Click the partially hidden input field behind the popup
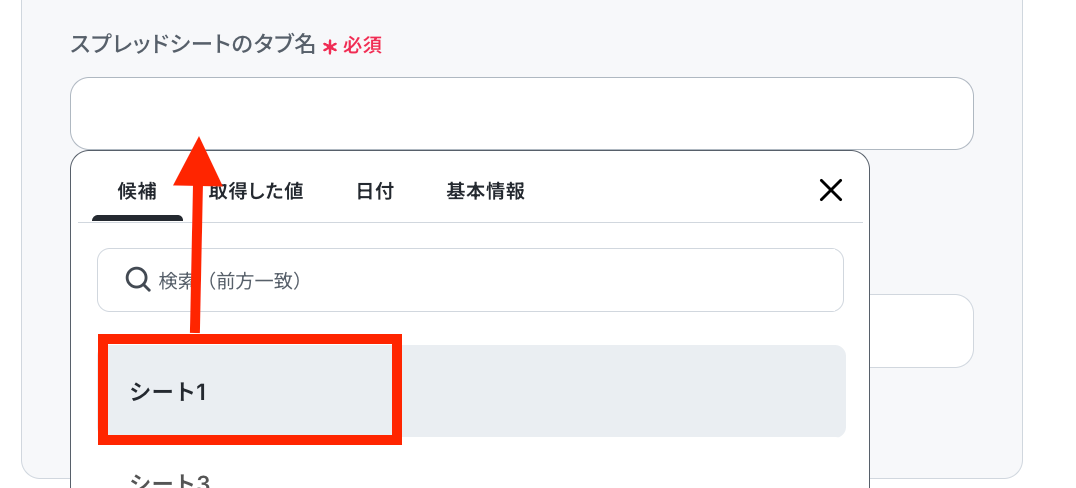This screenshot has width=1076, height=488. 921,331
